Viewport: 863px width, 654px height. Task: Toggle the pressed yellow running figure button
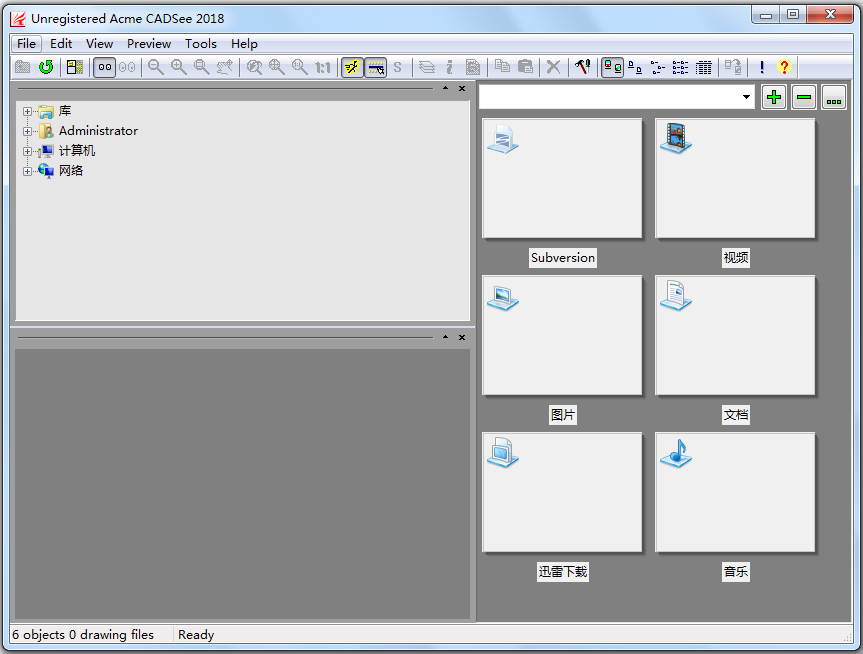352,67
